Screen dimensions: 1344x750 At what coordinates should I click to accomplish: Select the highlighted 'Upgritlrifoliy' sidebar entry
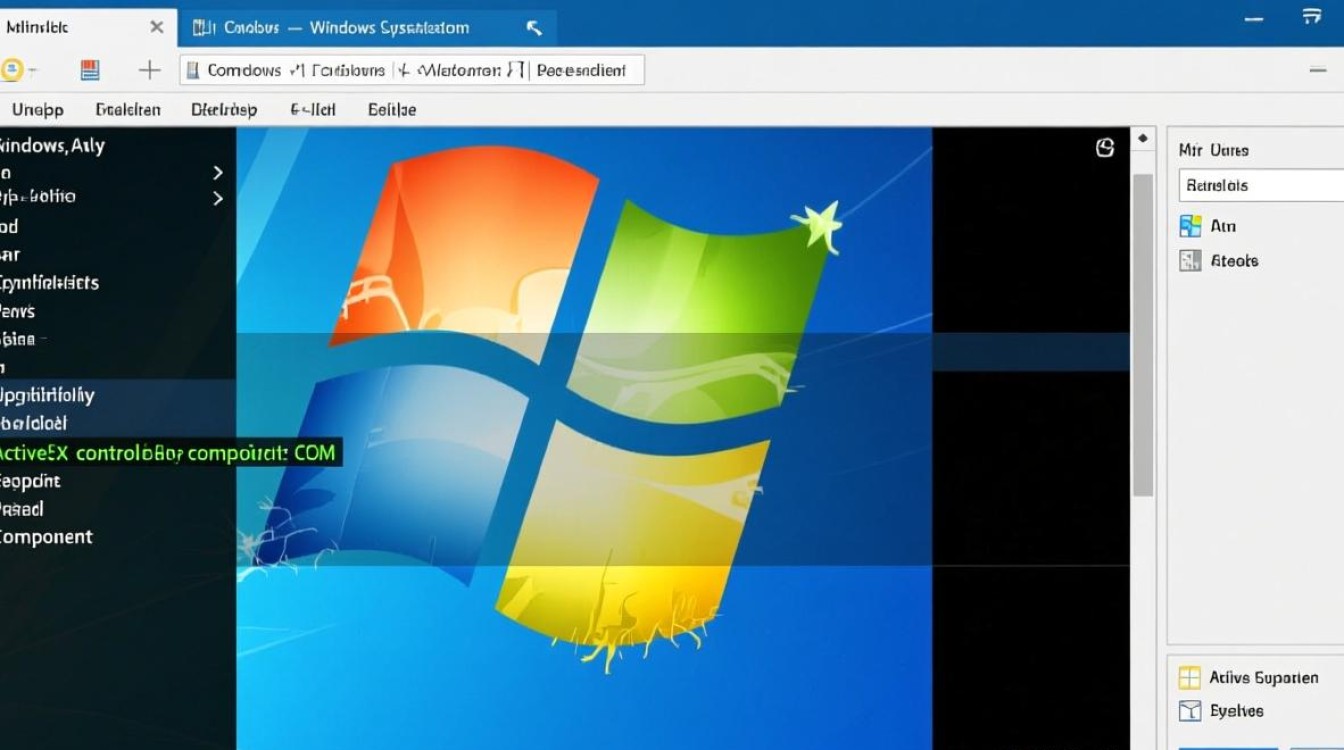tap(47, 395)
